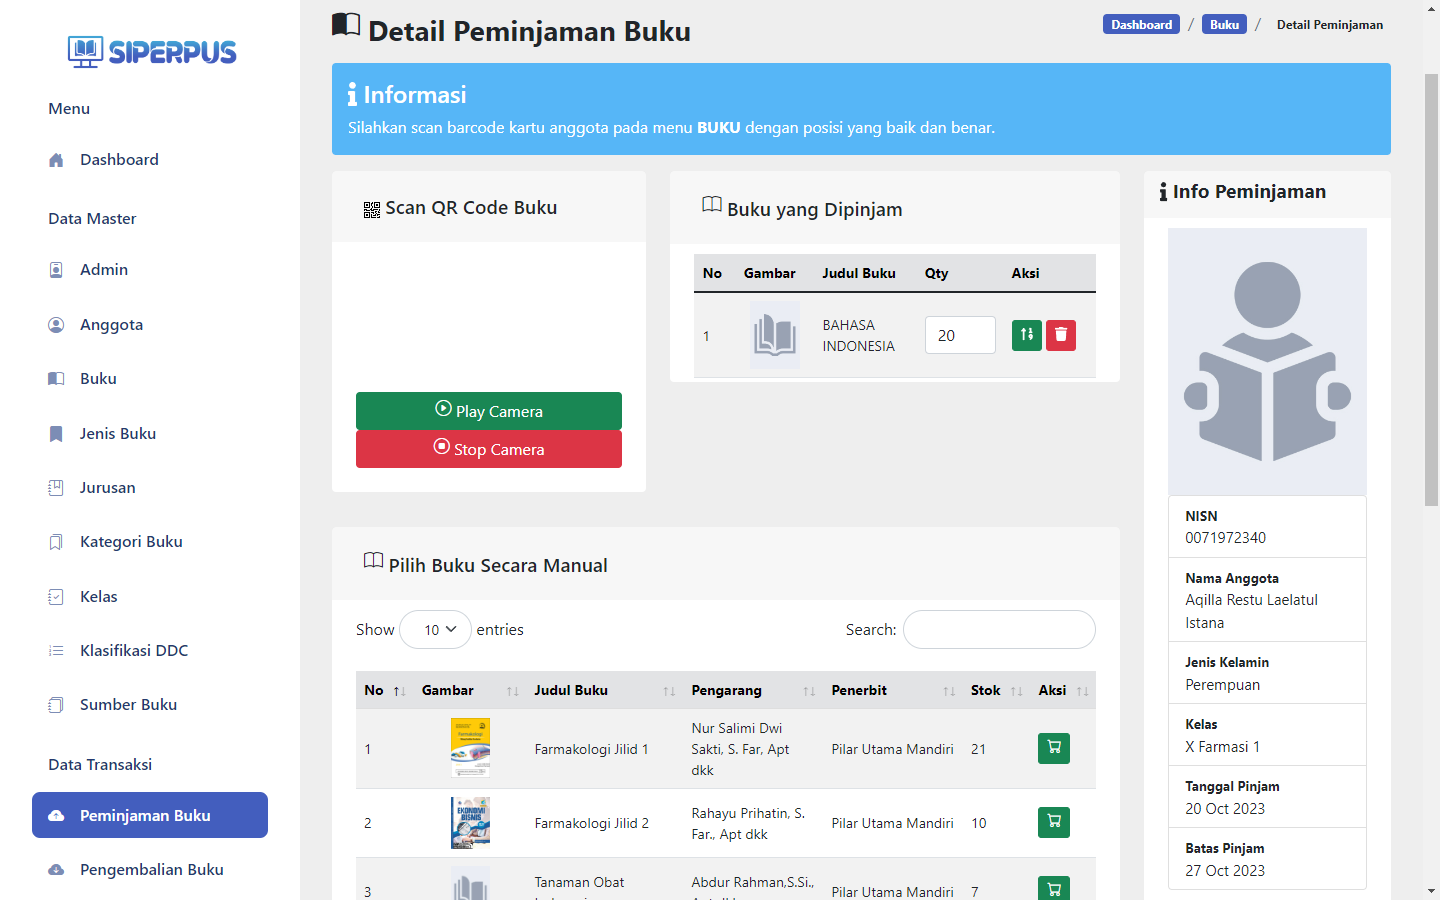This screenshot has height=900, width=1440.
Task: Add Farmakologi Jilid 2 with cart icon
Action: pyautogui.click(x=1053, y=822)
